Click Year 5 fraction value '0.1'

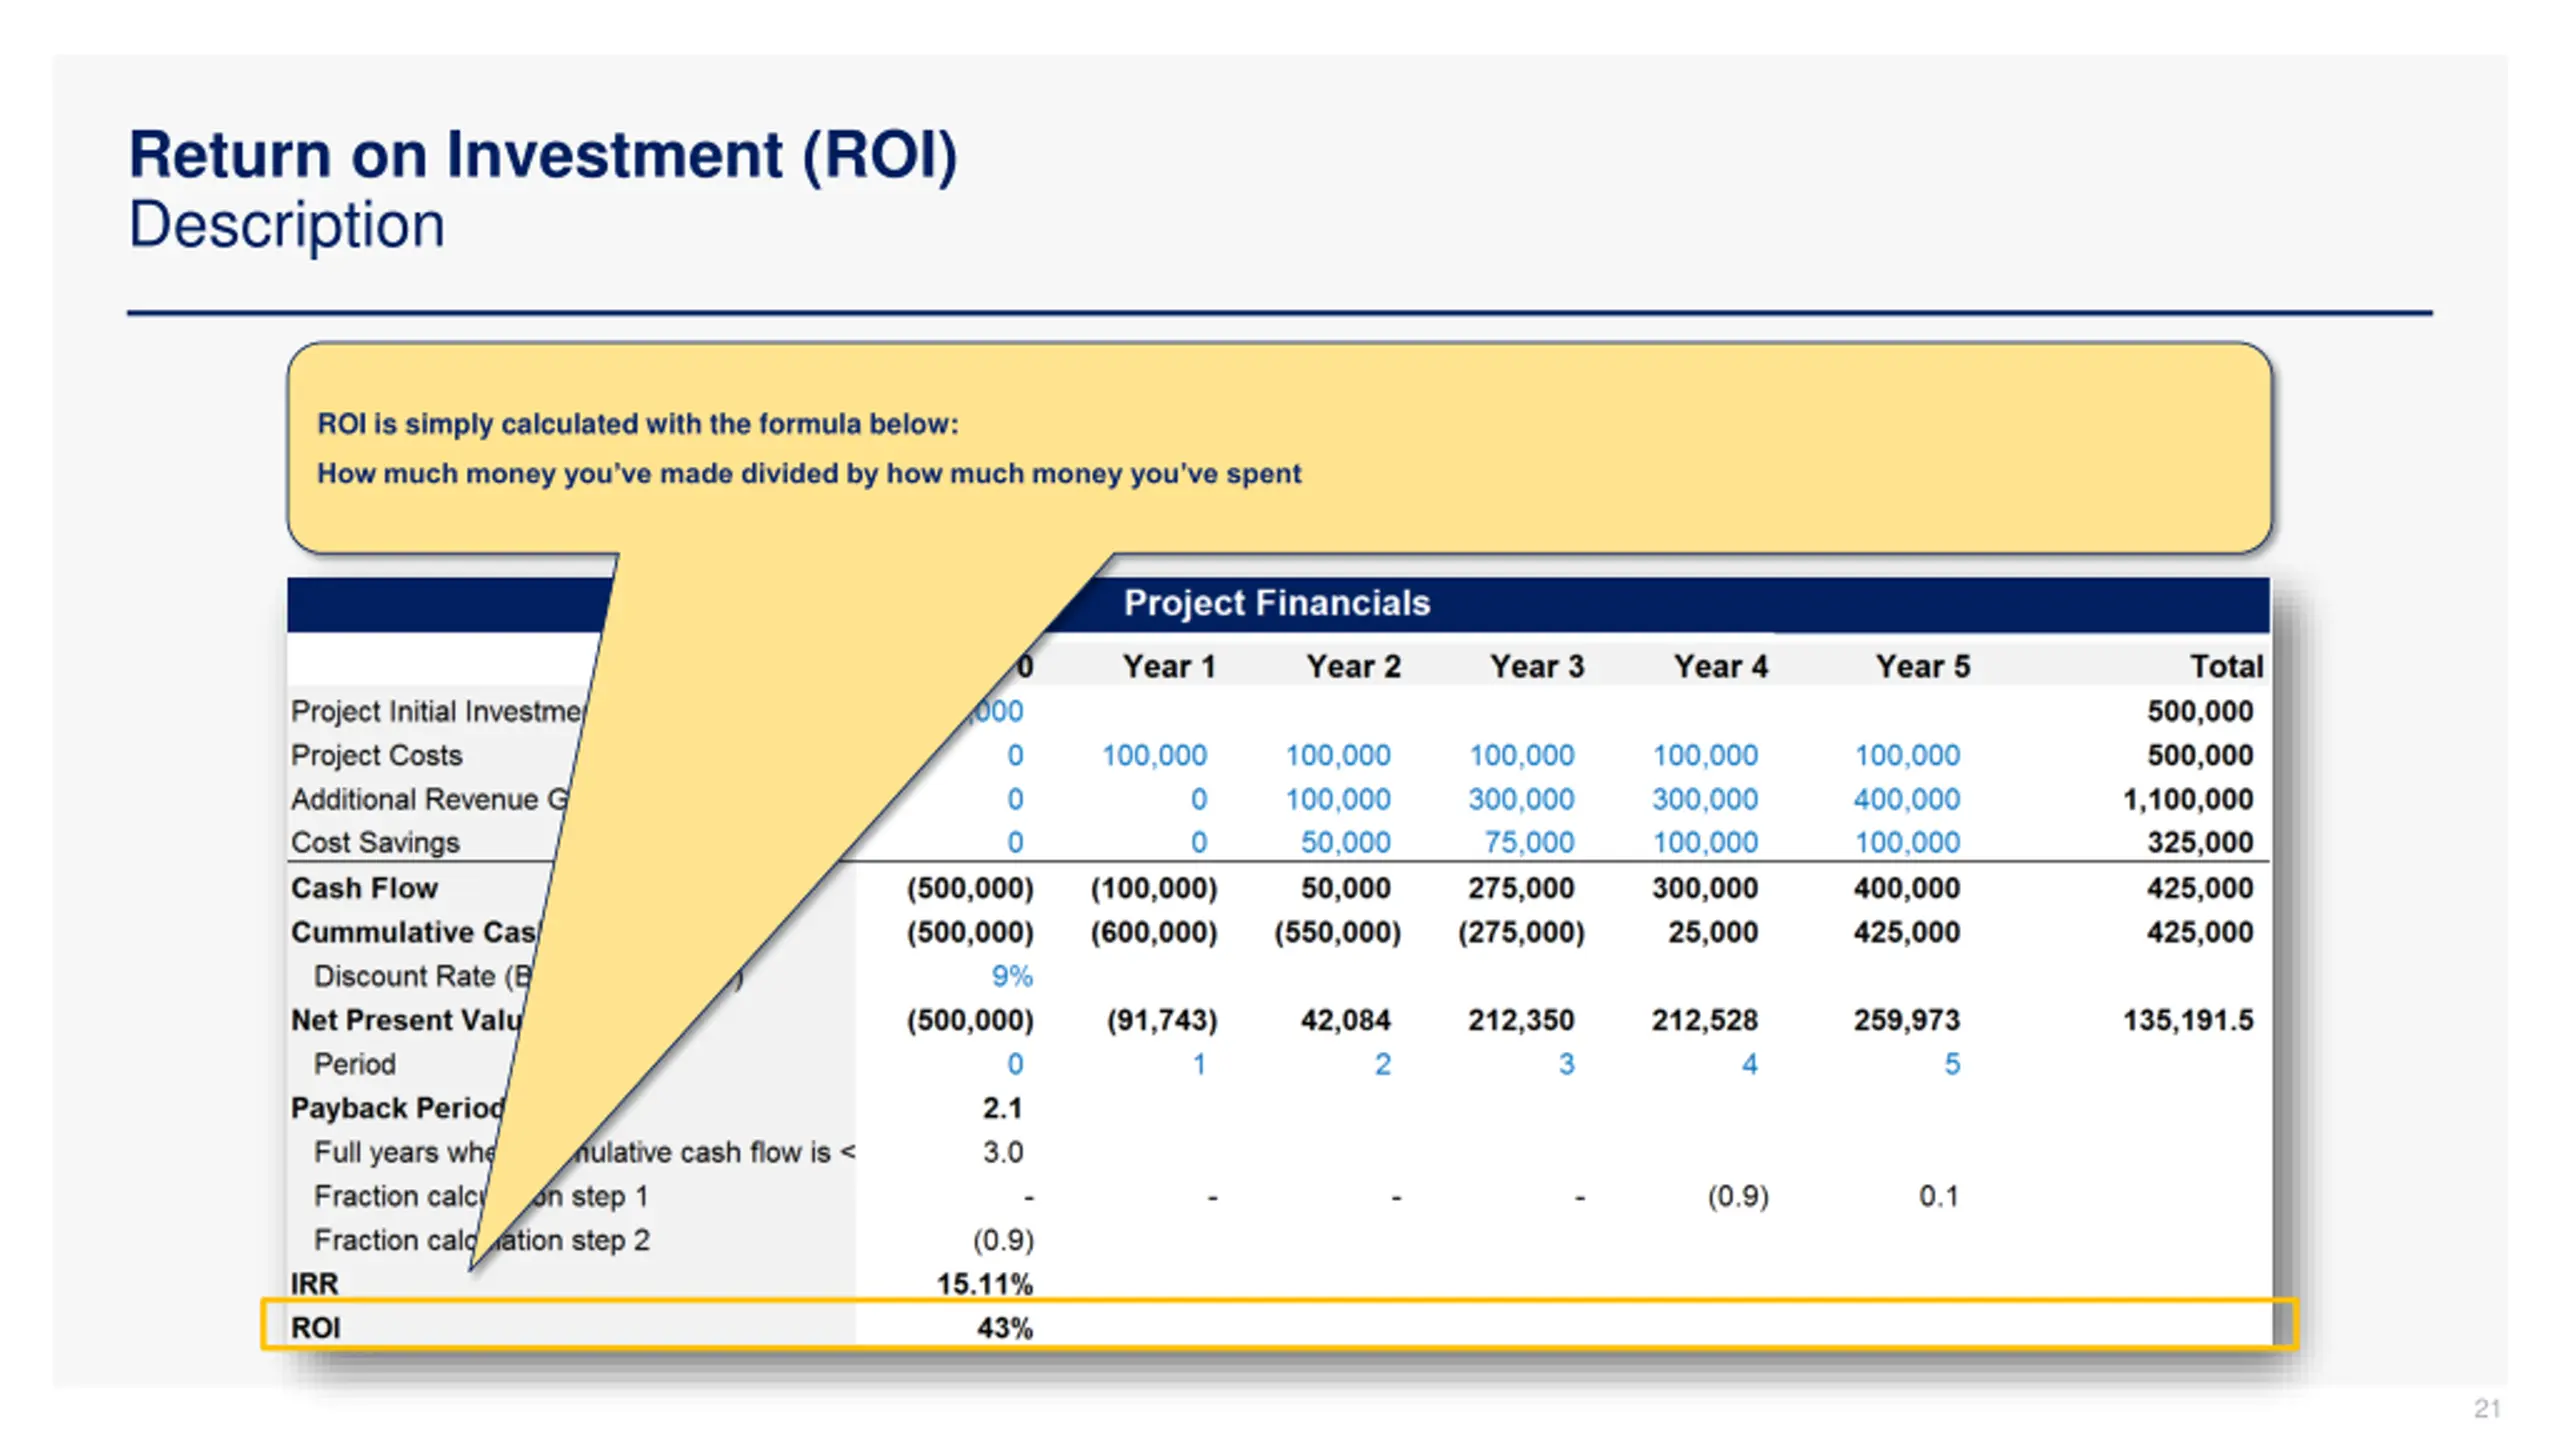click(x=1938, y=1196)
